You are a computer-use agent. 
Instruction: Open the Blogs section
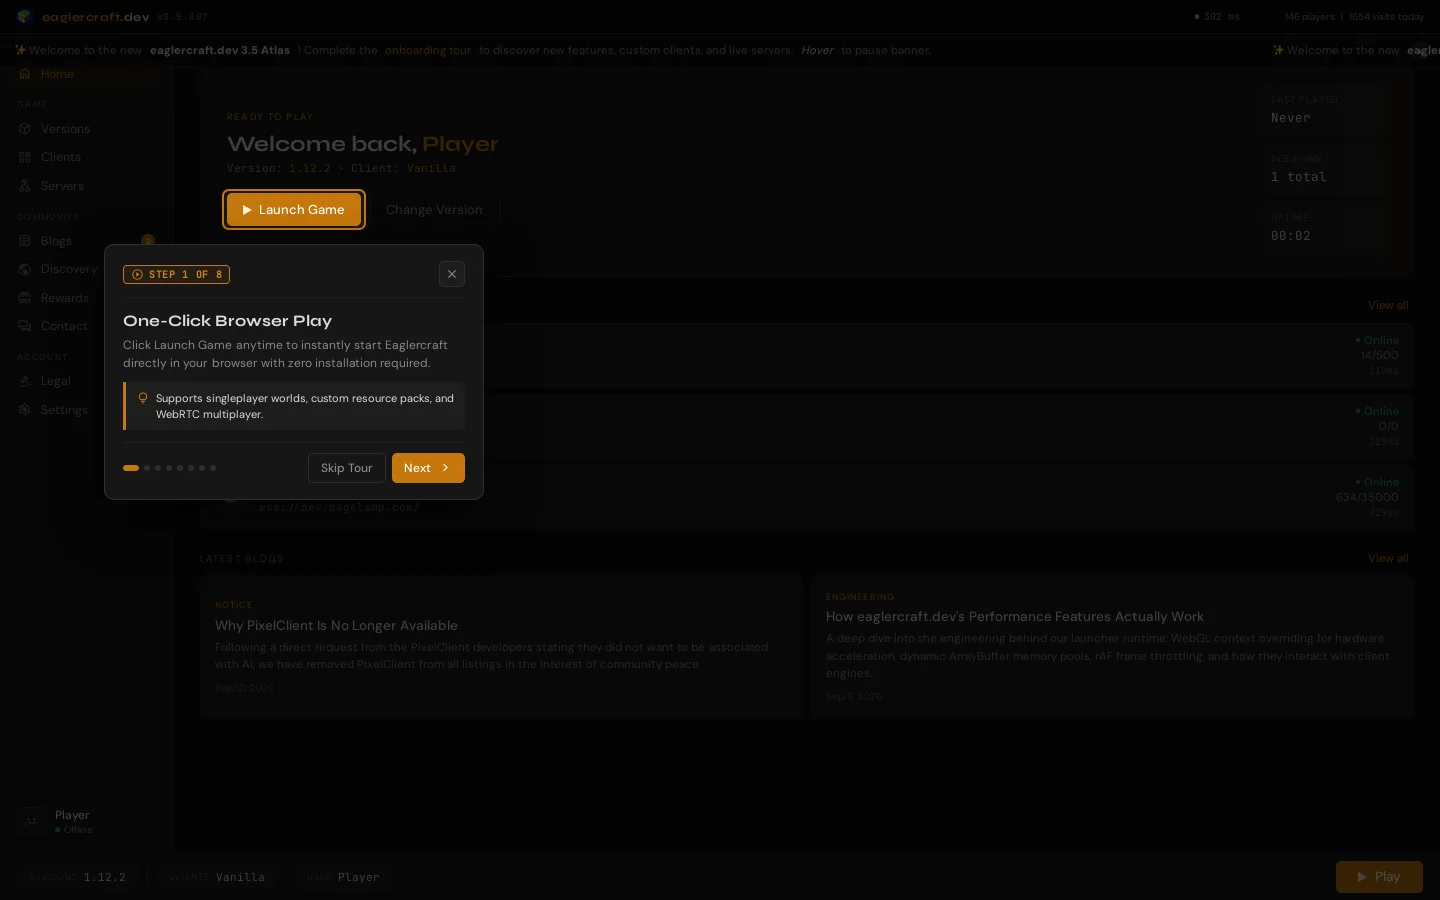[x=88, y=241]
